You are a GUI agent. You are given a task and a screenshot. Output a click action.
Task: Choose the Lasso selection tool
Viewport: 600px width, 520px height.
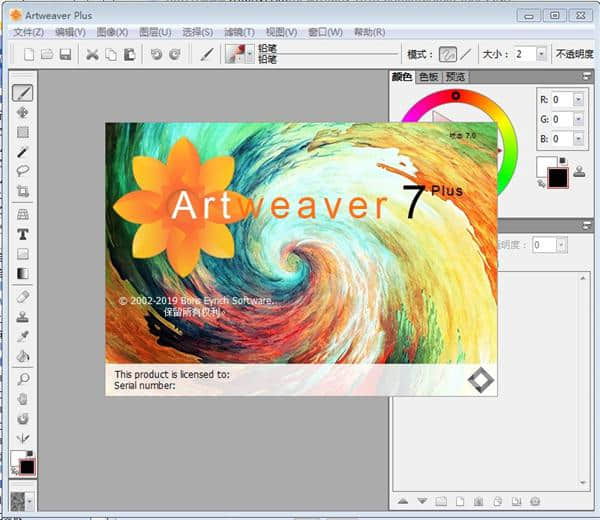tap(22, 171)
